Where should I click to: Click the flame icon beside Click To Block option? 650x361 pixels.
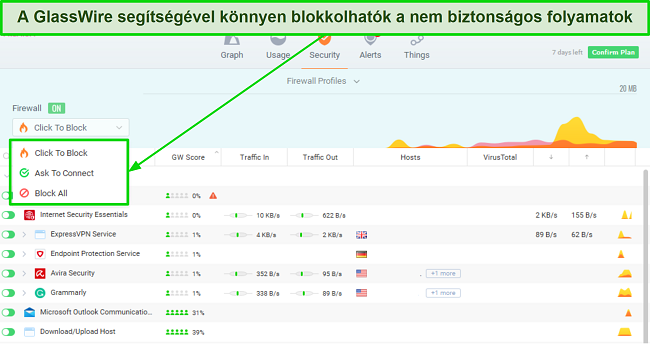(24, 153)
